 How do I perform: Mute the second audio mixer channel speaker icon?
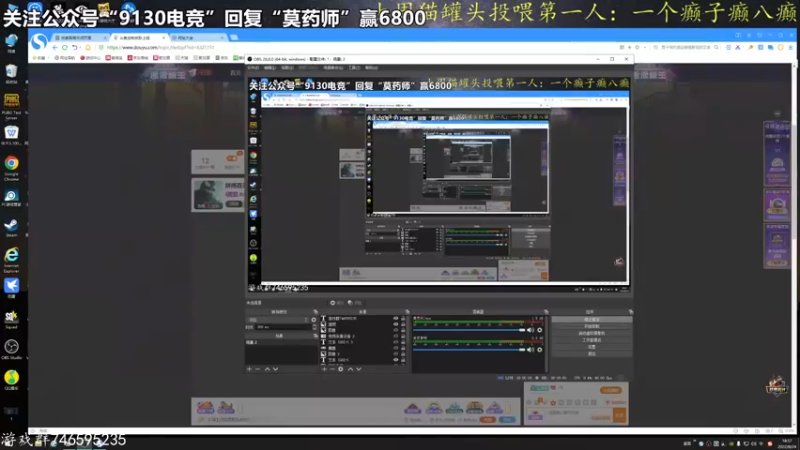(x=531, y=349)
